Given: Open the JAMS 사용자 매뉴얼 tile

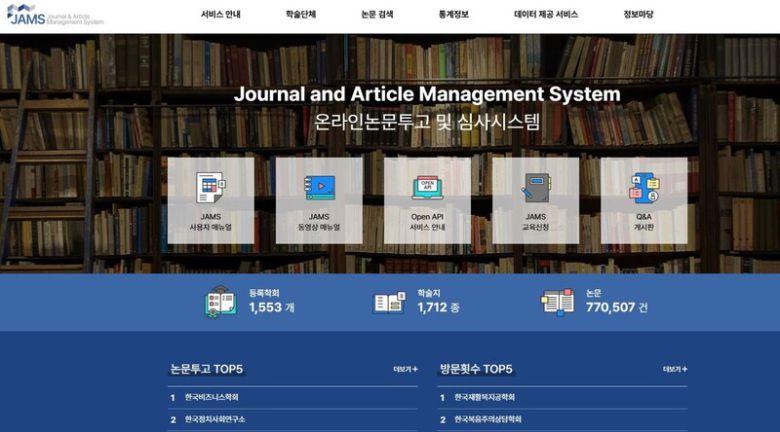Looking at the screenshot, I should click(211, 200).
